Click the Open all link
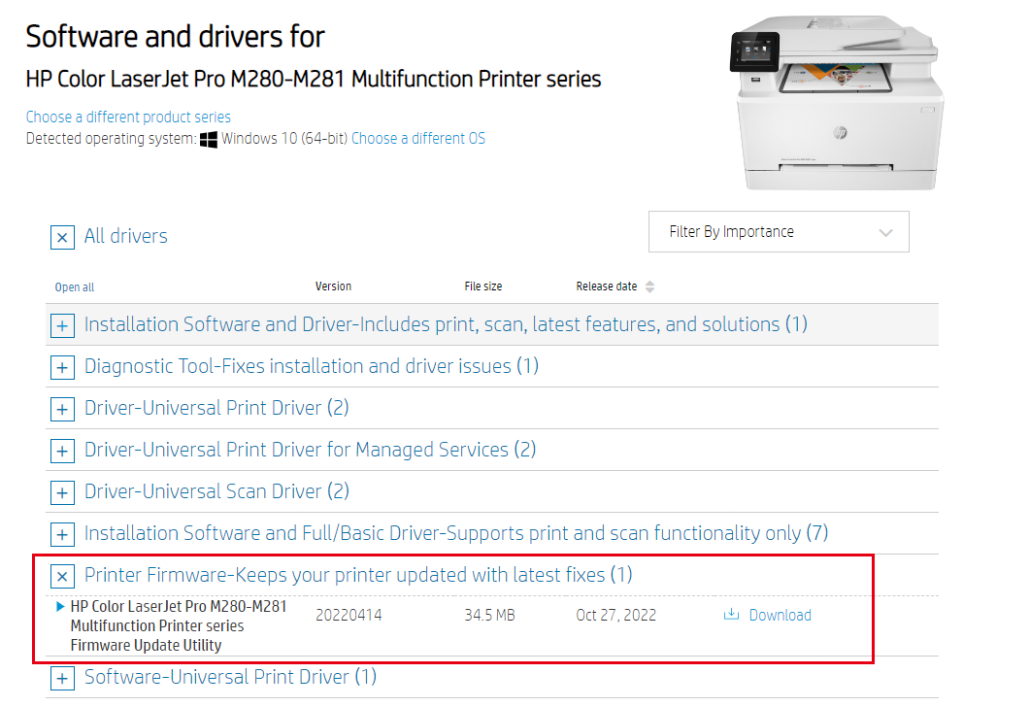Viewport: 1030px width, 707px height. (x=74, y=287)
